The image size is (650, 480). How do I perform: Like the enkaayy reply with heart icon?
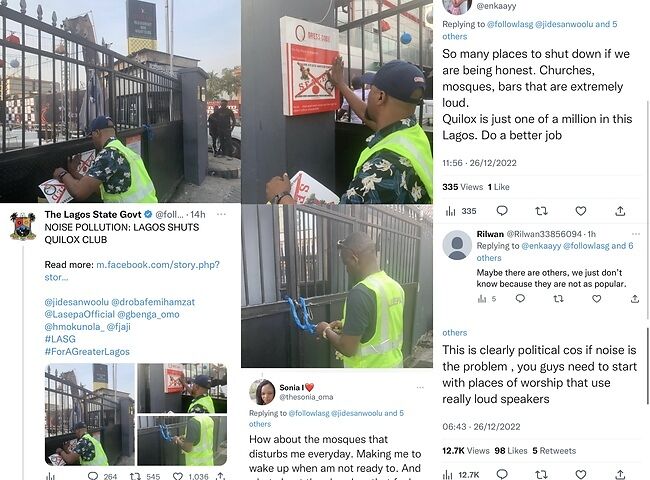(x=580, y=211)
